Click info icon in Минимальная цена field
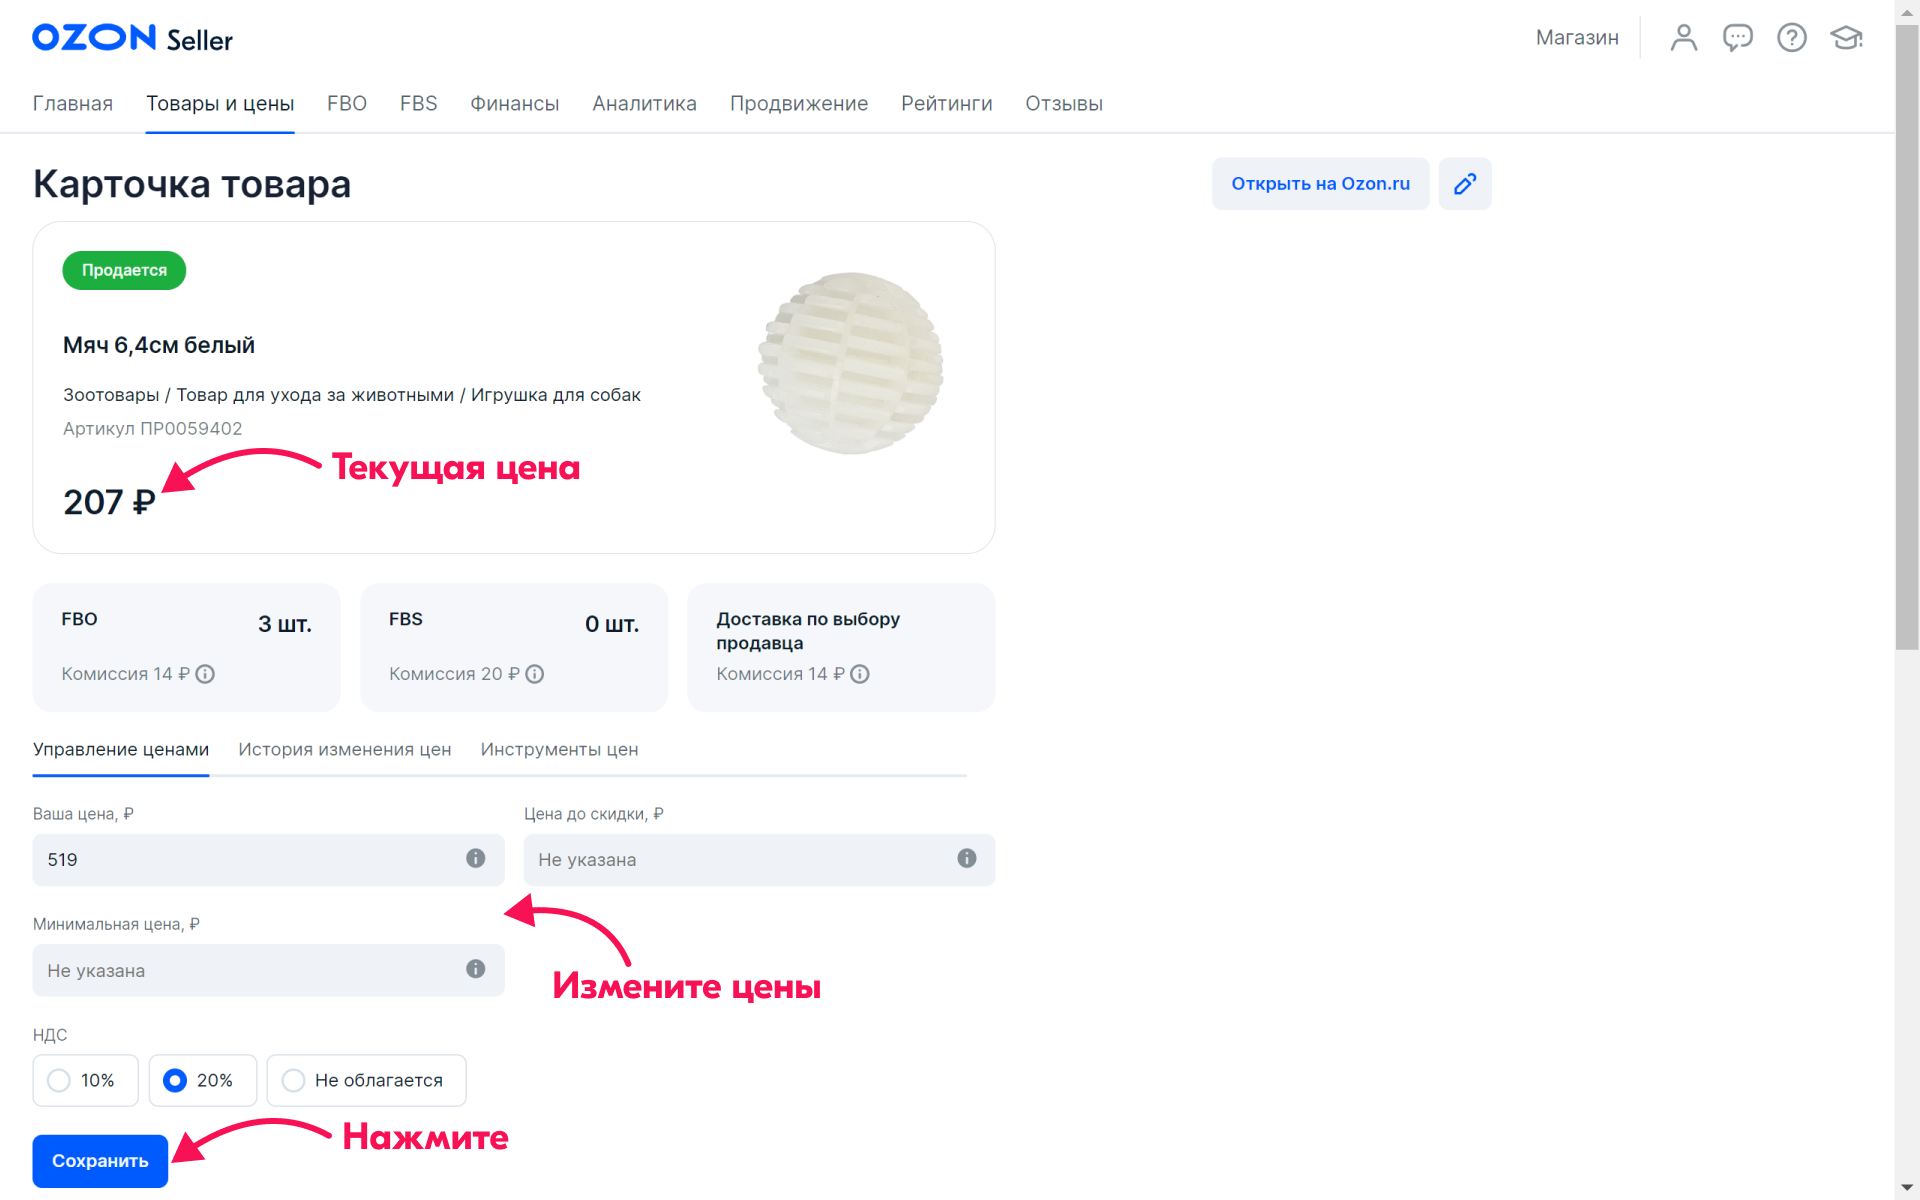The height and width of the screenshot is (1200, 1920). click(x=476, y=968)
